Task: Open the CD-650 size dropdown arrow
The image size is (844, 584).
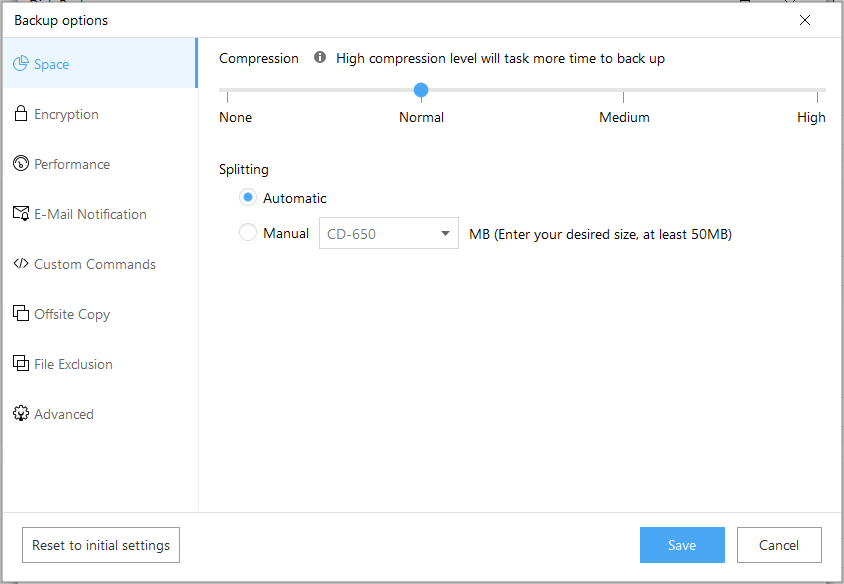Action: 445,233
